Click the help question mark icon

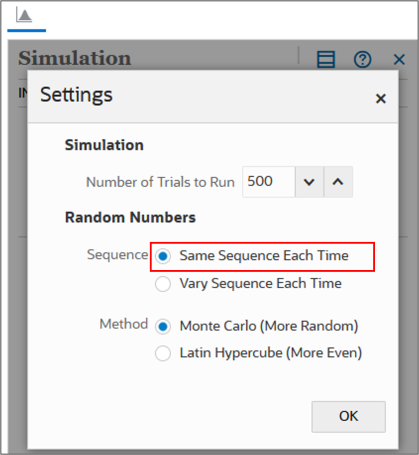(x=362, y=60)
